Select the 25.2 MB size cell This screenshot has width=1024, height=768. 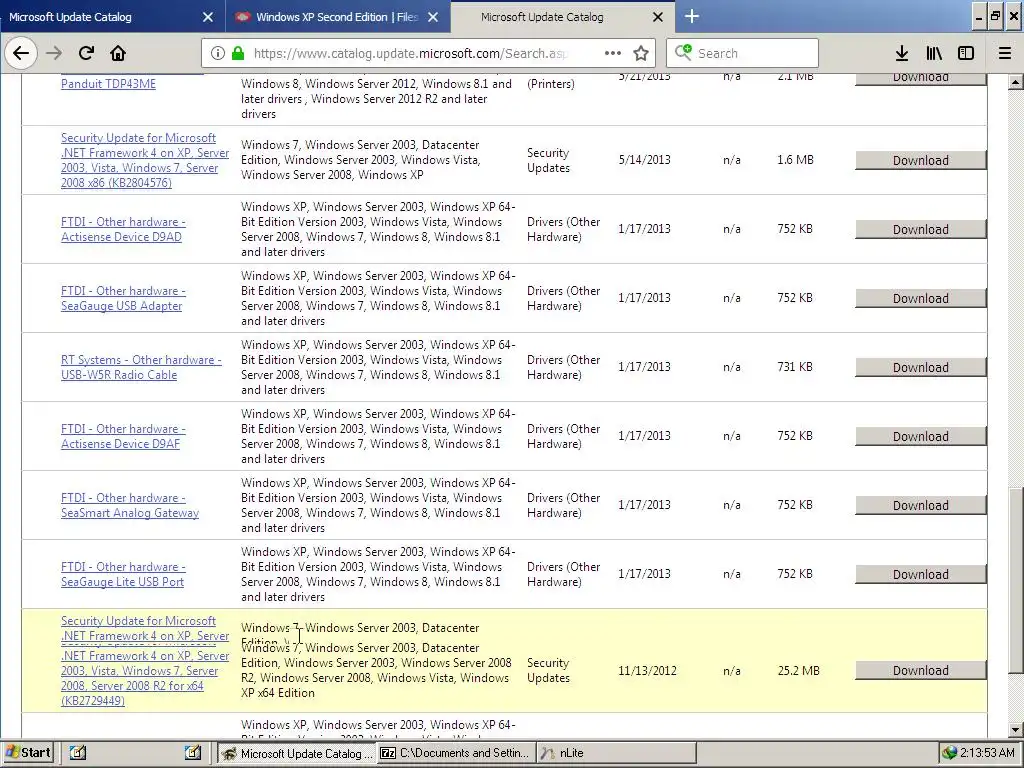798,671
